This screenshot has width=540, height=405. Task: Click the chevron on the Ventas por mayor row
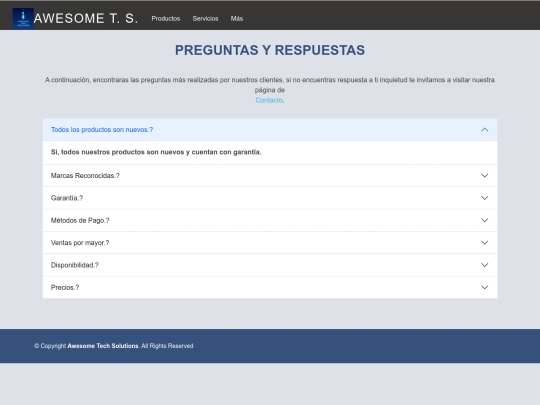point(484,243)
